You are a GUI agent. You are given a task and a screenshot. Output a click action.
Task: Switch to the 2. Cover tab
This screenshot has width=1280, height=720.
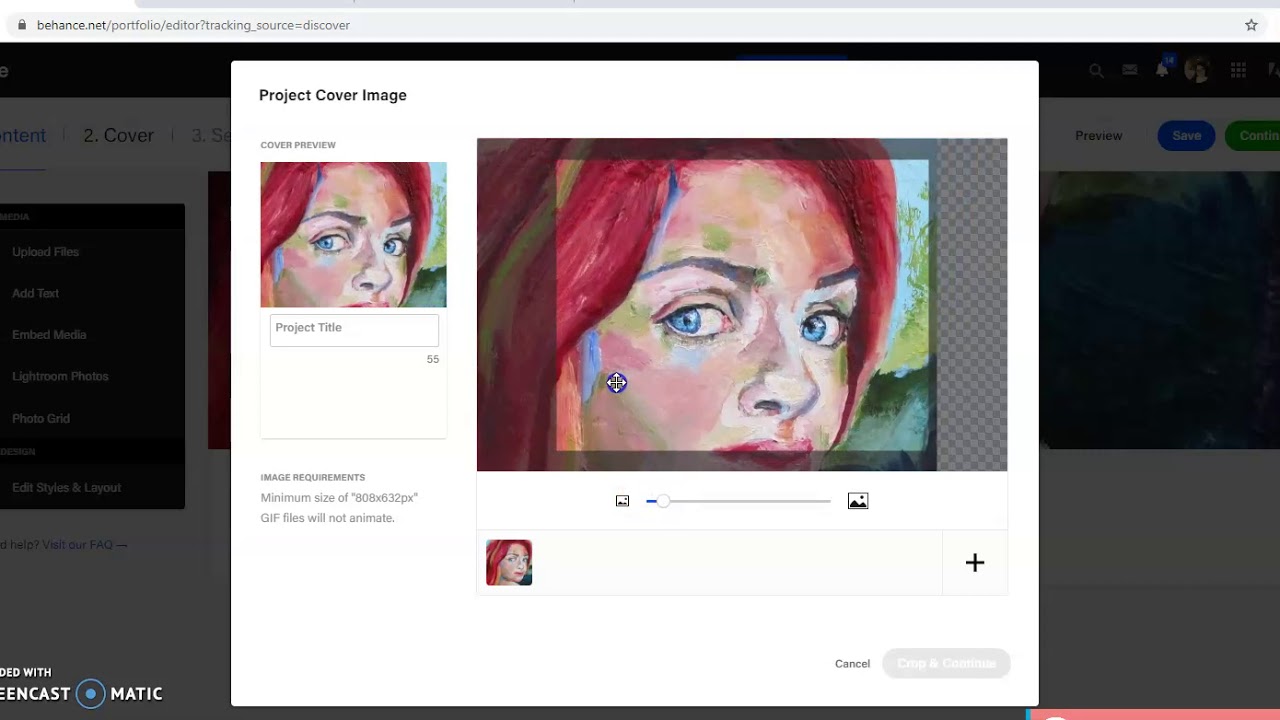pyautogui.click(x=118, y=135)
